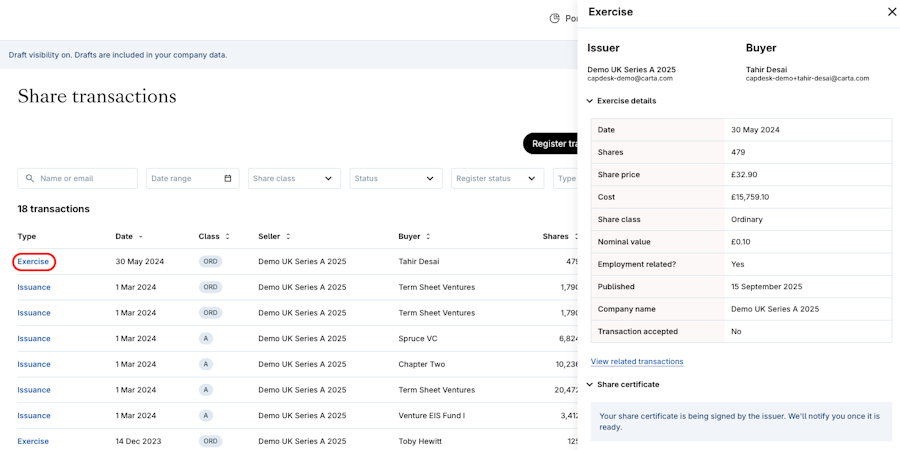Open the Chapter Two Issuance transaction
Image resolution: width=900 pixels, height=450 pixels.
[33, 365]
